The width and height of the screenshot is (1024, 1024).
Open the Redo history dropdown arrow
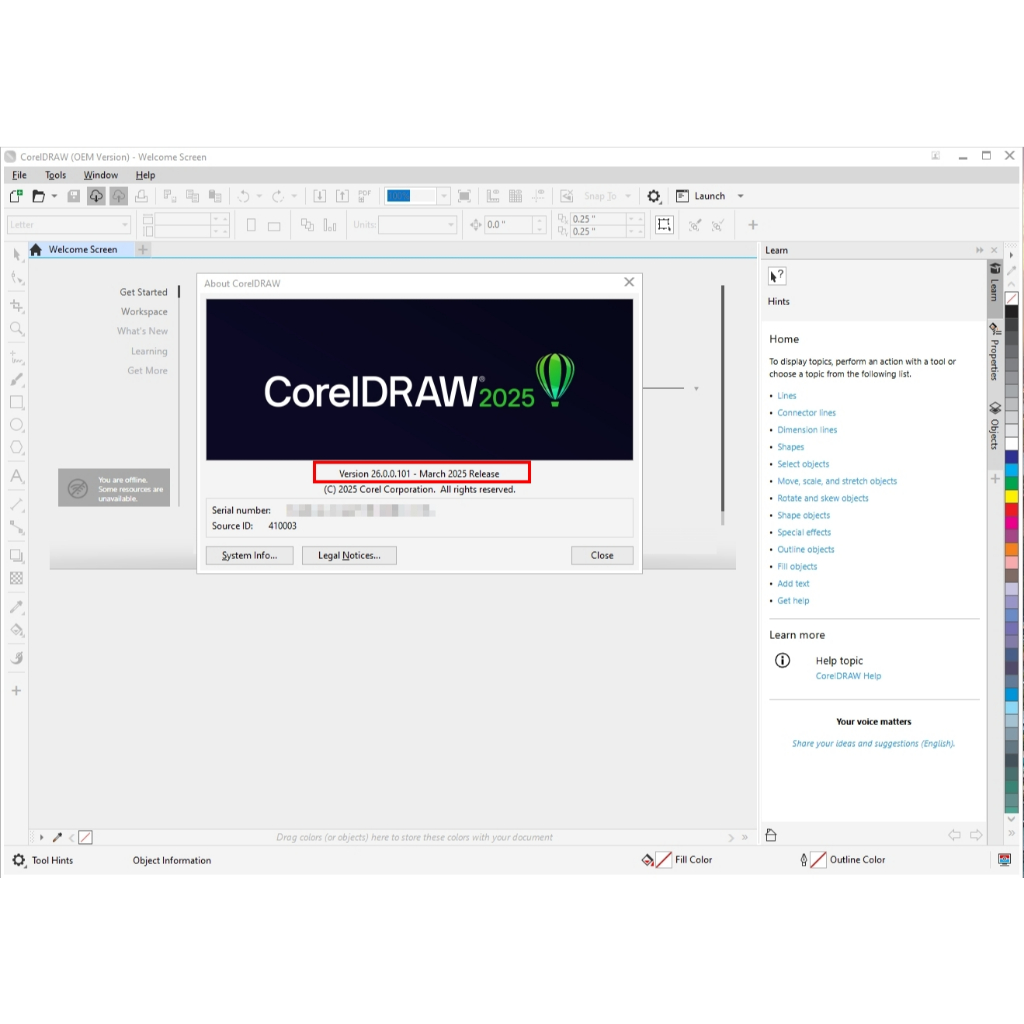tap(294, 196)
